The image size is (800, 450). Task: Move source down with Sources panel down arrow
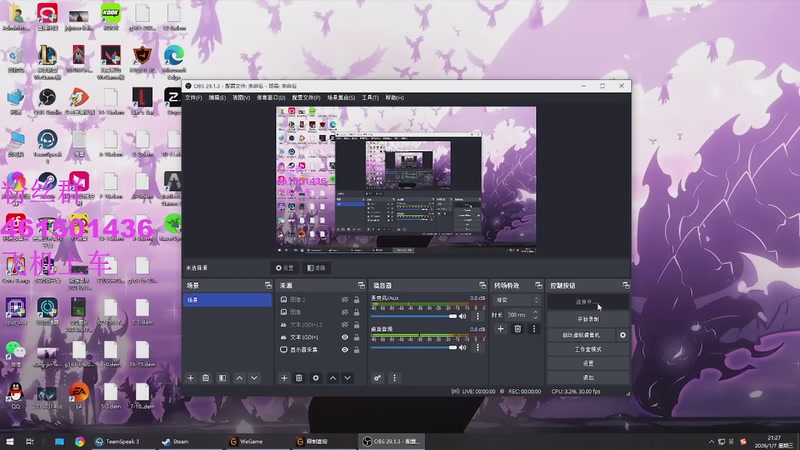click(x=347, y=378)
